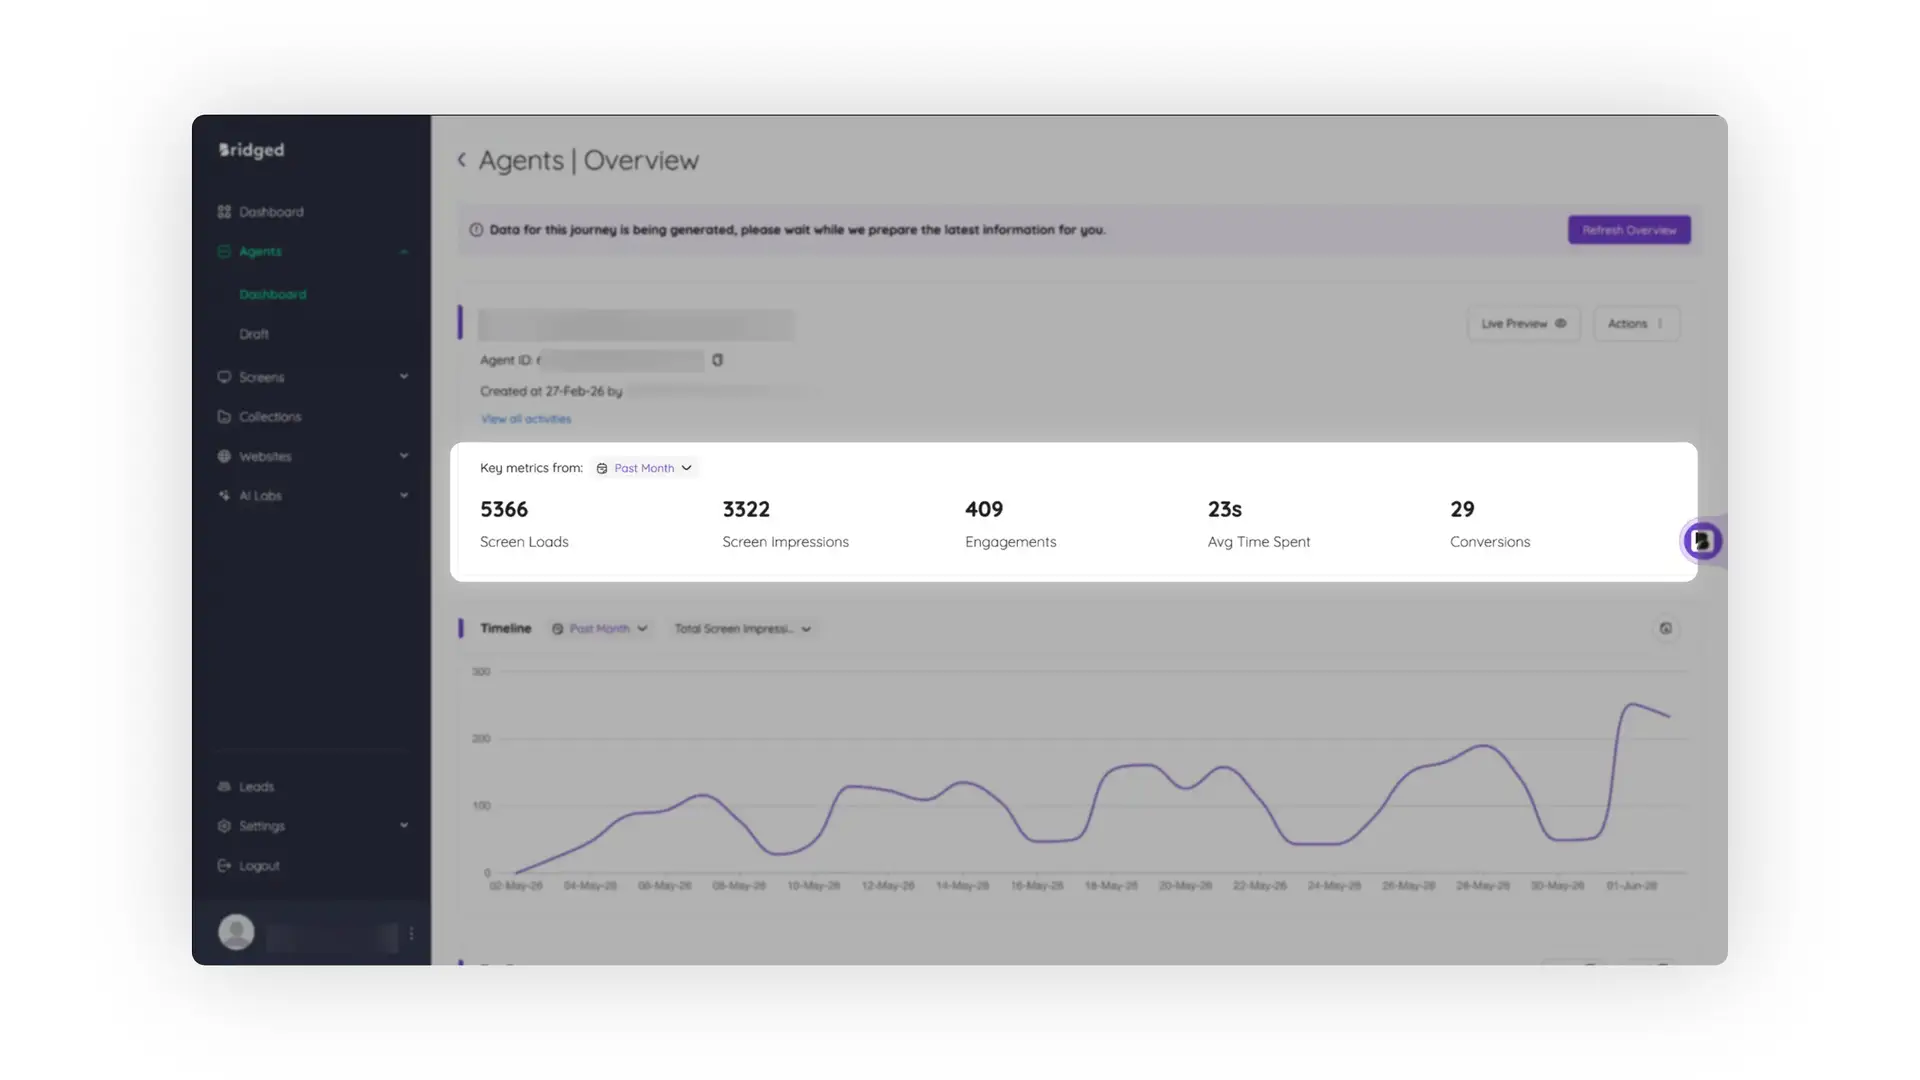Click the 29 Conversions value
The width and height of the screenshot is (1920, 1080).
pos(1462,509)
